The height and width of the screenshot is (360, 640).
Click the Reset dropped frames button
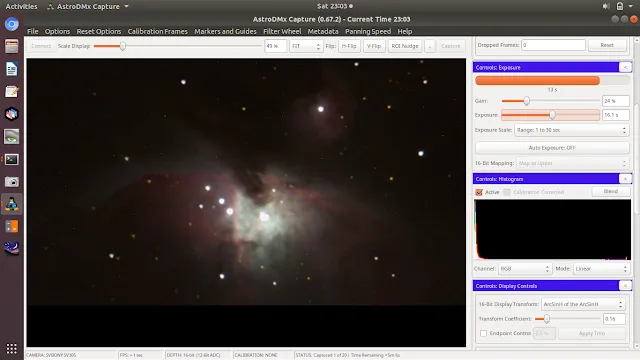tap(607, 45)
